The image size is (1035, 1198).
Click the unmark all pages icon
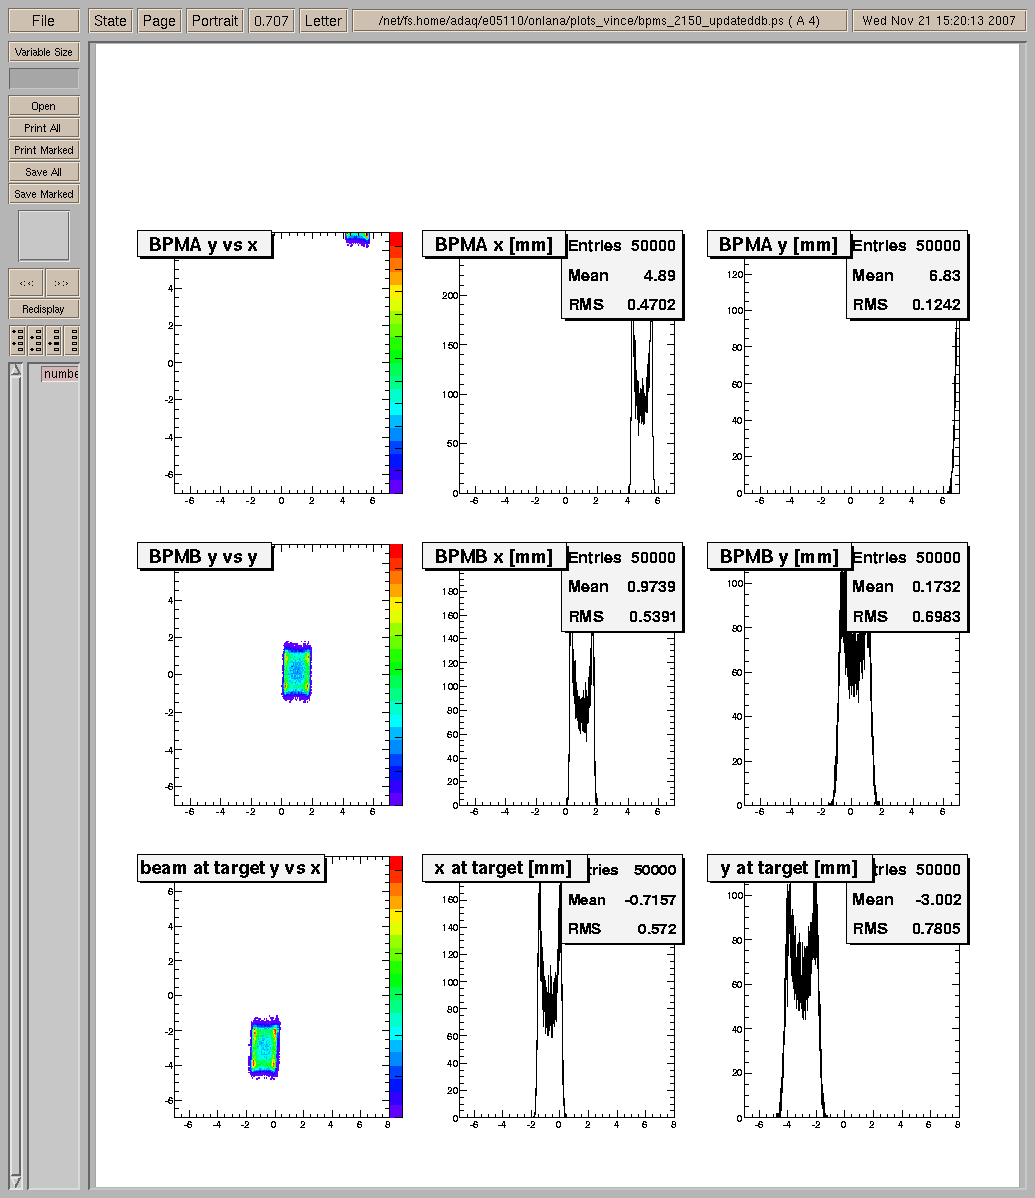[71, 341]
